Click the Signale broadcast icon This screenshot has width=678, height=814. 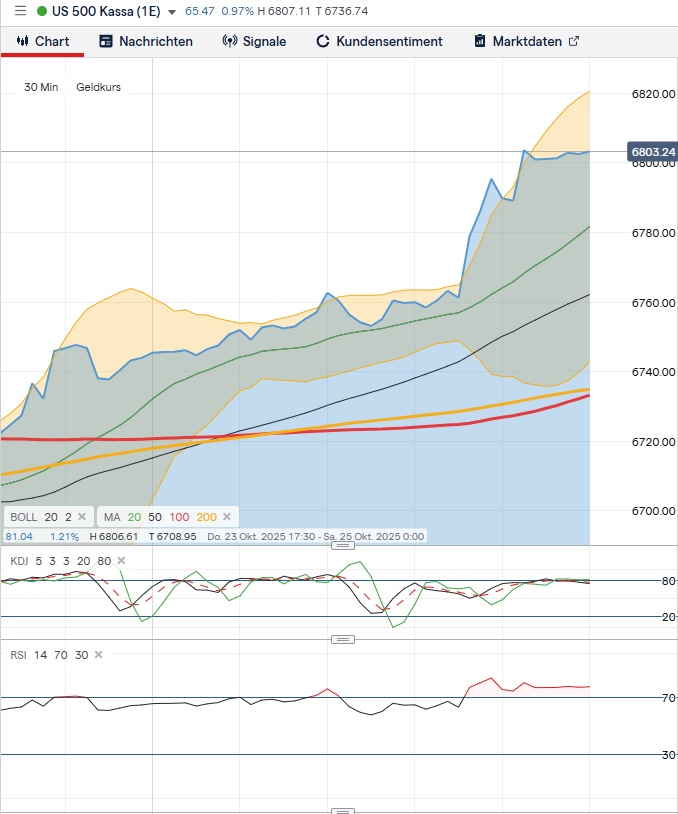(x=229, y=42)
